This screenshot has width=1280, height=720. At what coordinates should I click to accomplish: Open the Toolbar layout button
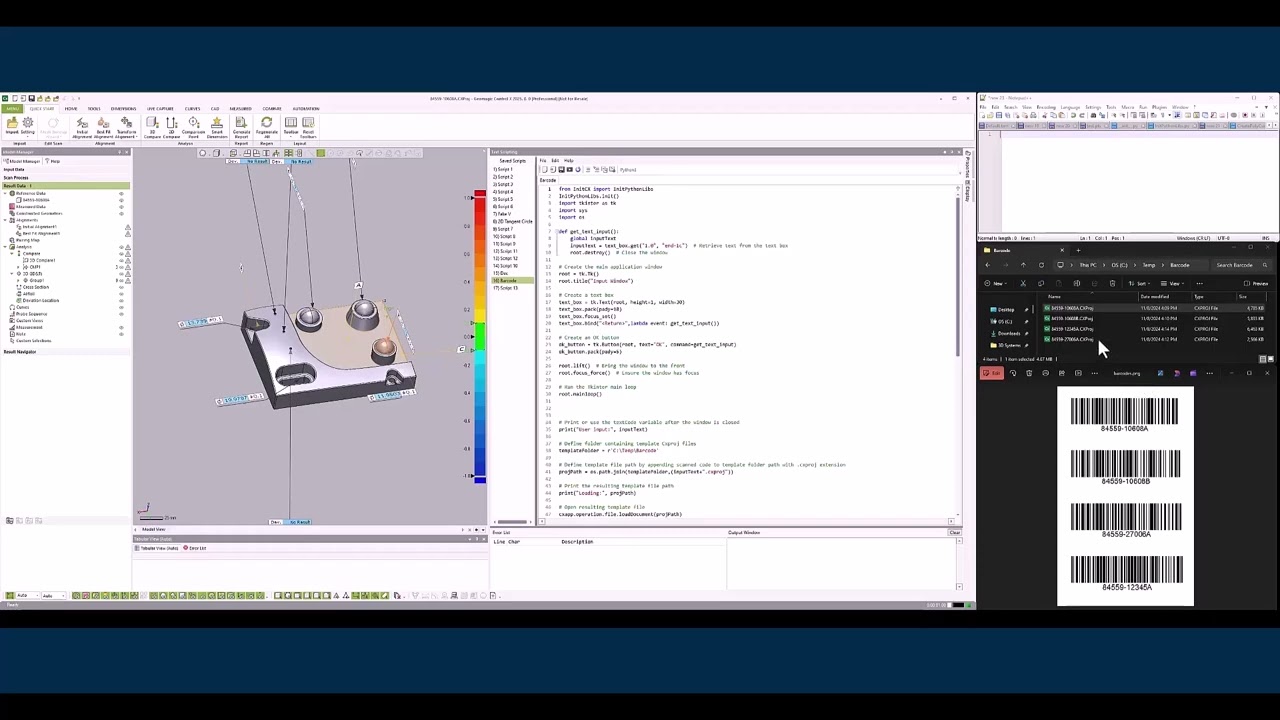[291, 128]
